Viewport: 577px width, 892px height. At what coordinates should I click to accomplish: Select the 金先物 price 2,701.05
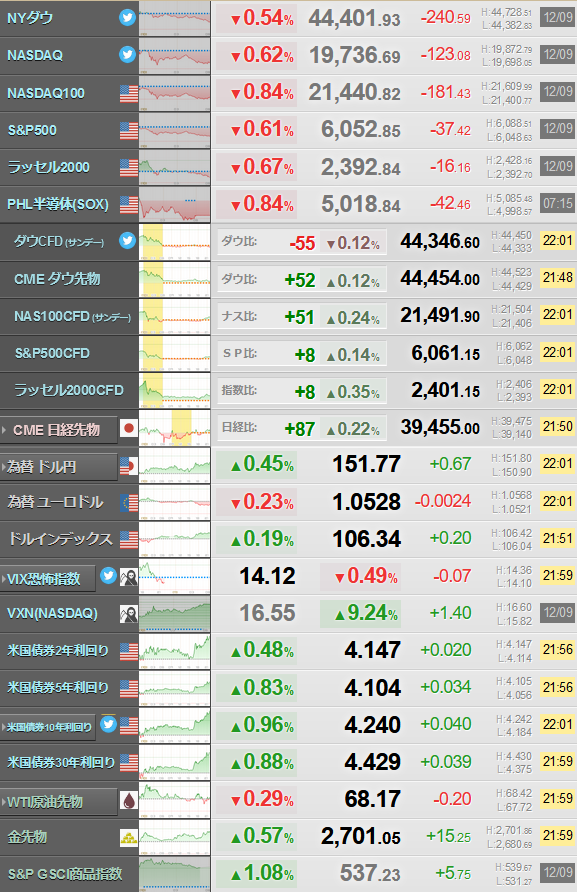361,836
